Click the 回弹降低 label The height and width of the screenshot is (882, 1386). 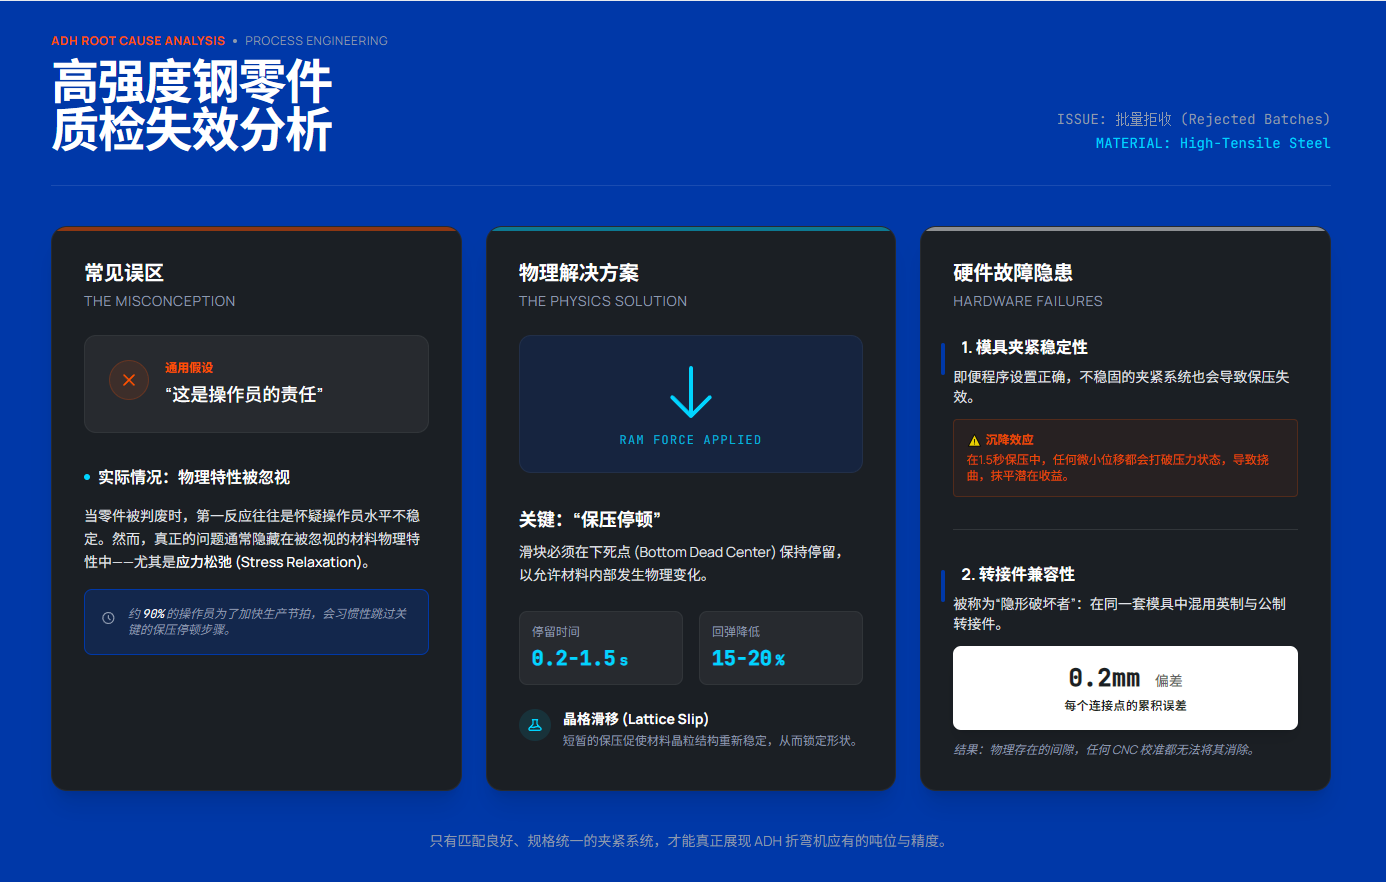tap(736, 632)
